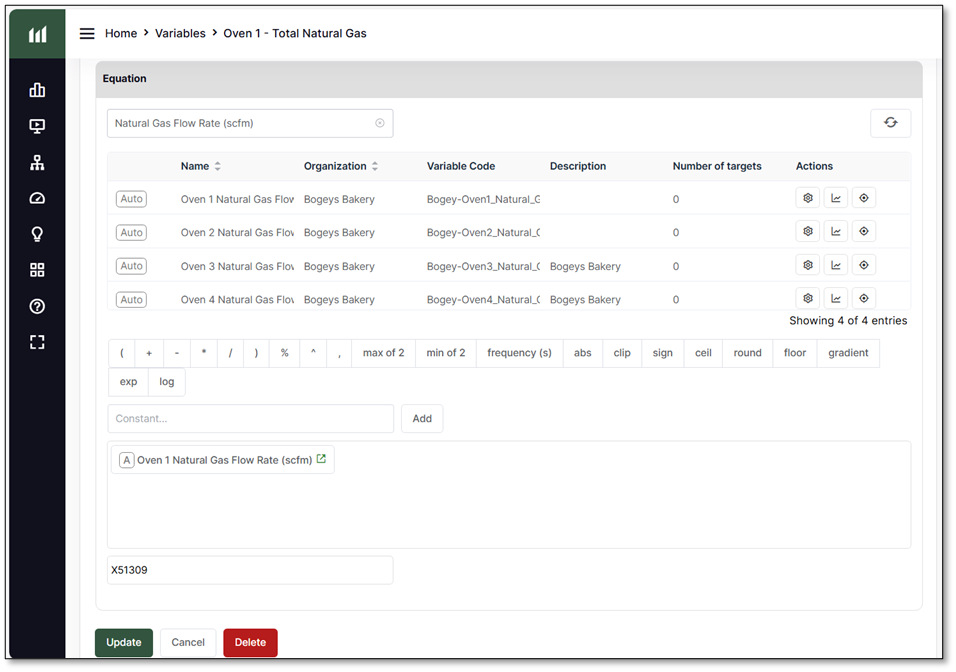Click target icon for Oven 4 row
Viewport: 956px width, 672px height.
[x=864, y=299]
